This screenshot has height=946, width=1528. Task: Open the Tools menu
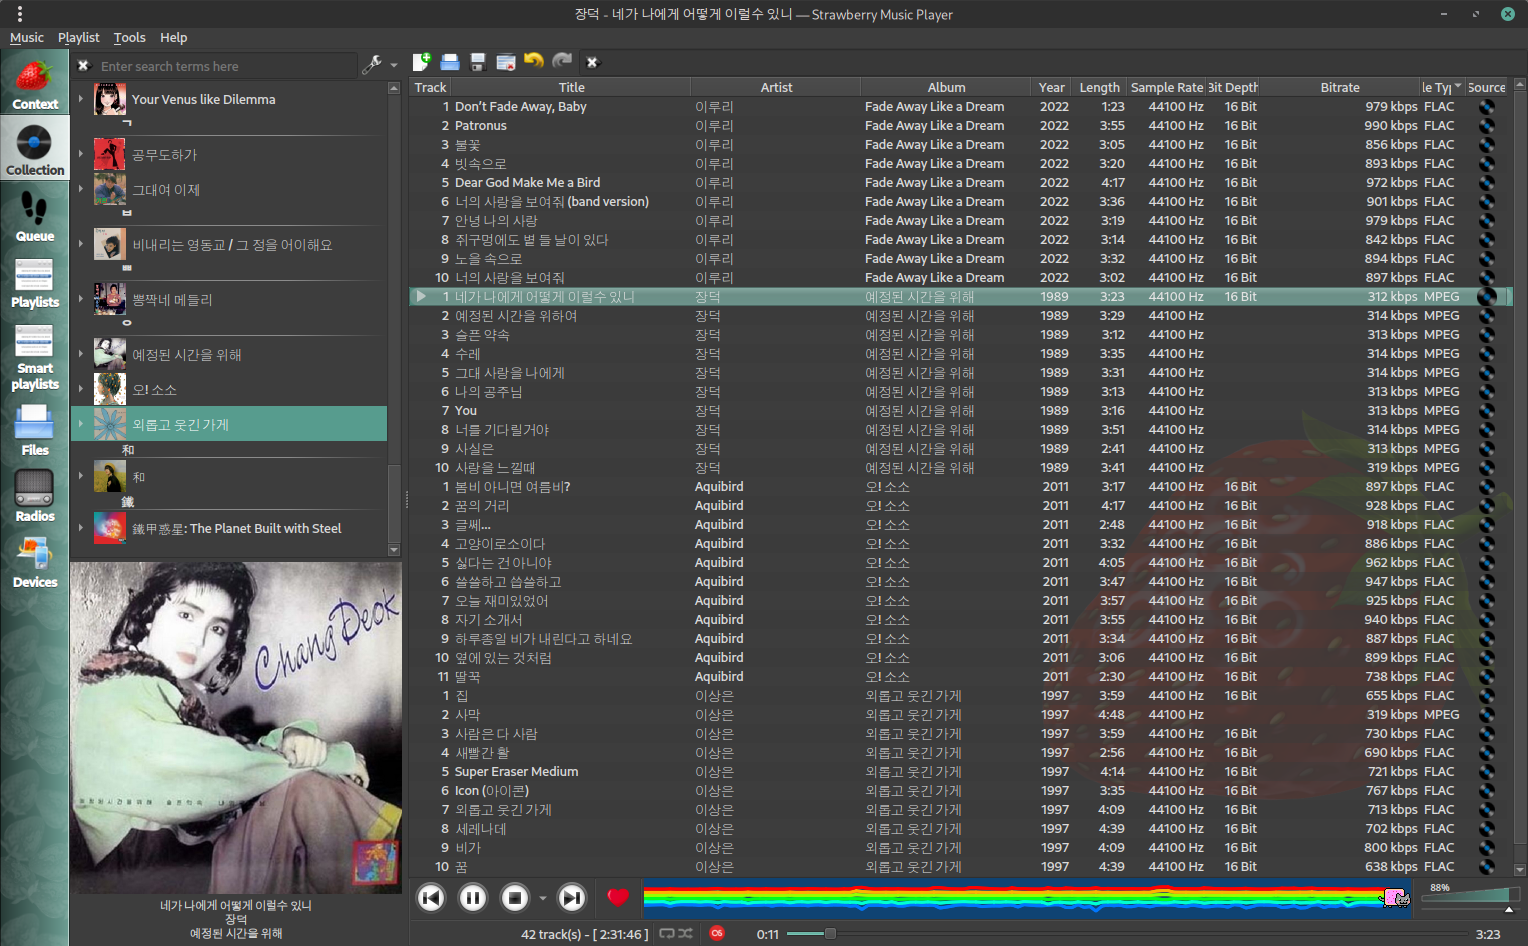pos(130,38)
